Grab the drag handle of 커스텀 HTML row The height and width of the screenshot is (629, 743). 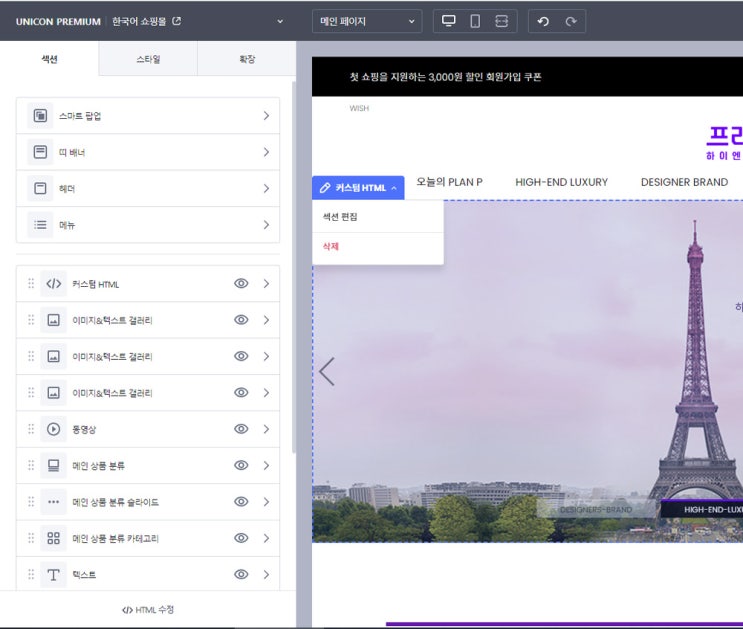(31, 283)
